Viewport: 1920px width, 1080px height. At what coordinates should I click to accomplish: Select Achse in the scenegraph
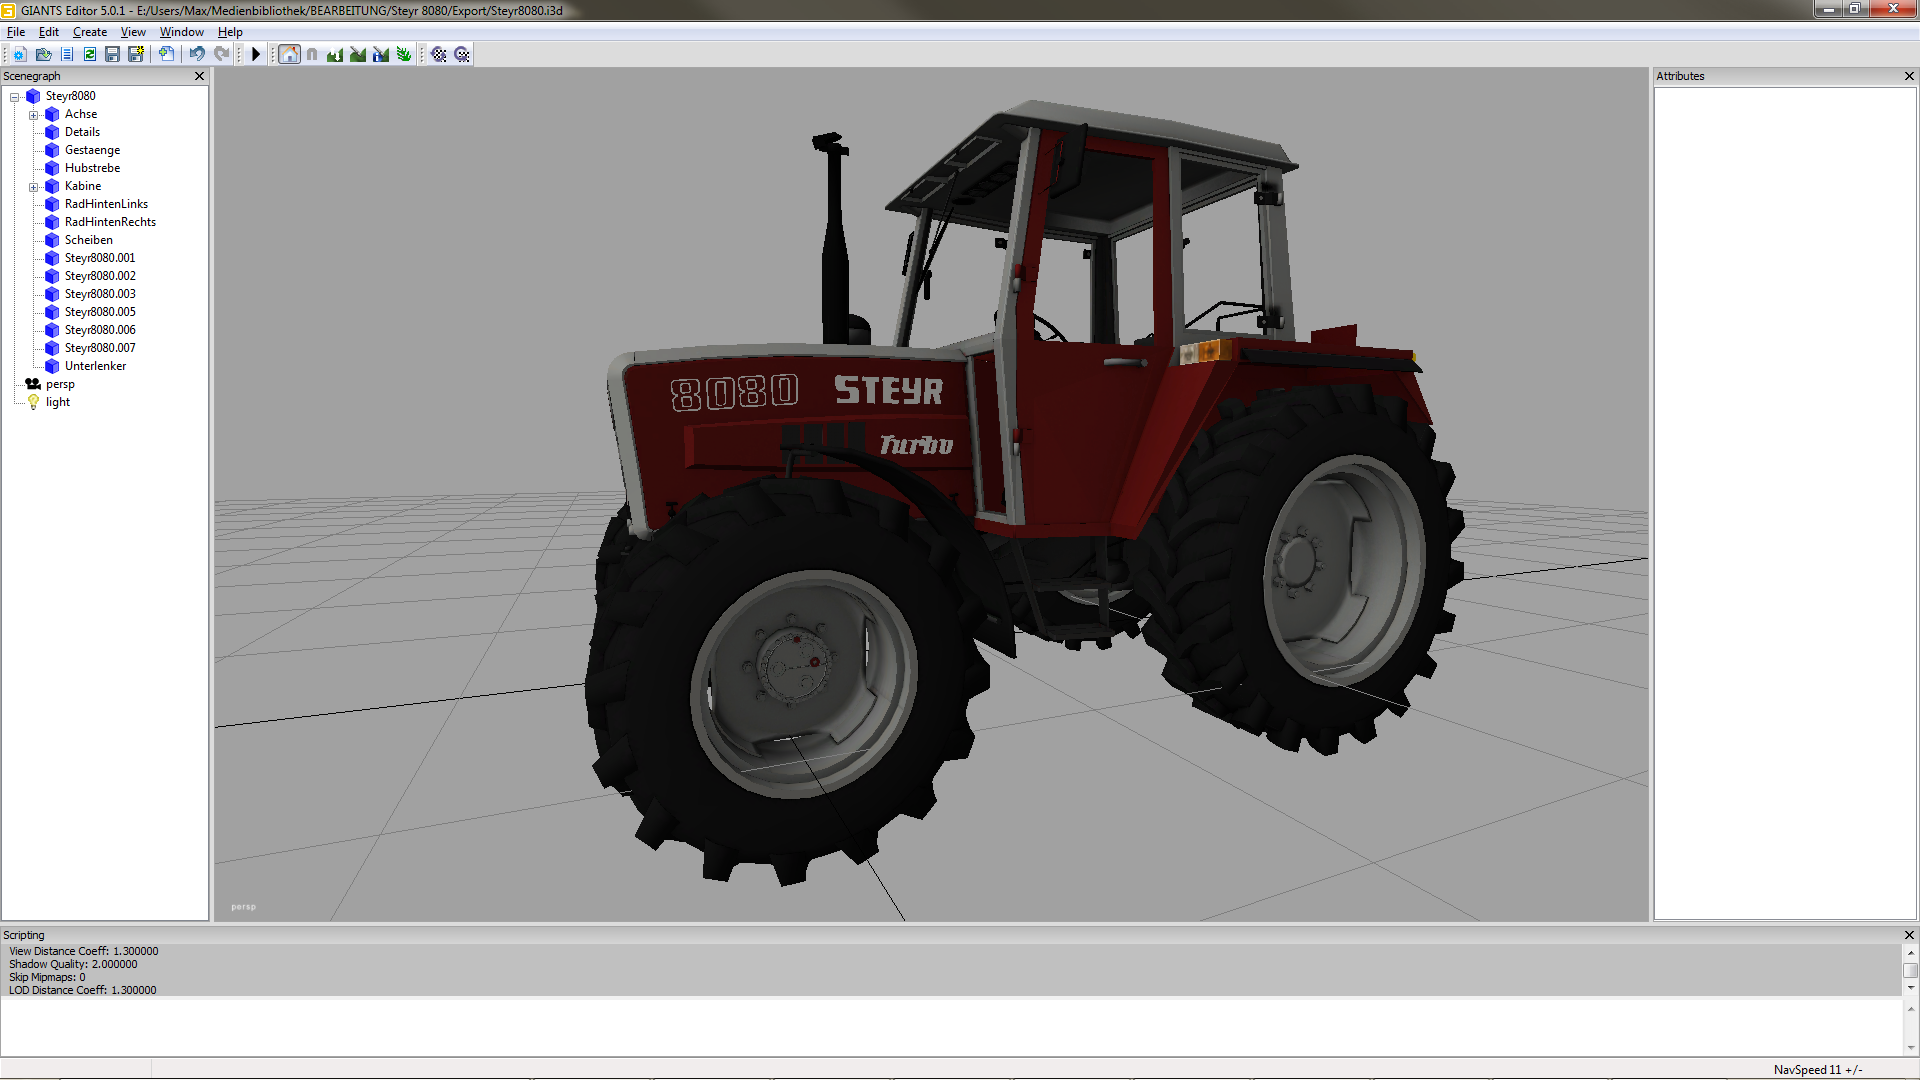81,114
